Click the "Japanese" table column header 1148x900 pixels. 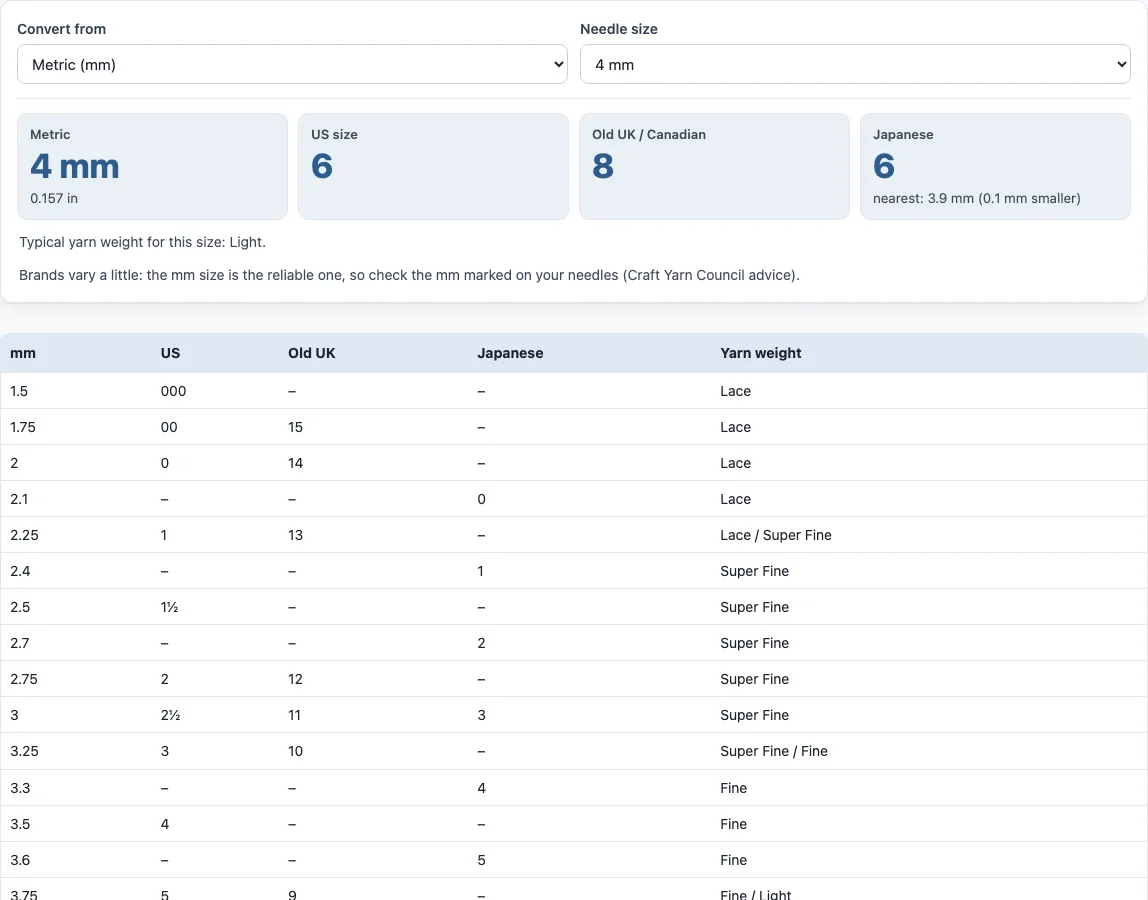510,353
